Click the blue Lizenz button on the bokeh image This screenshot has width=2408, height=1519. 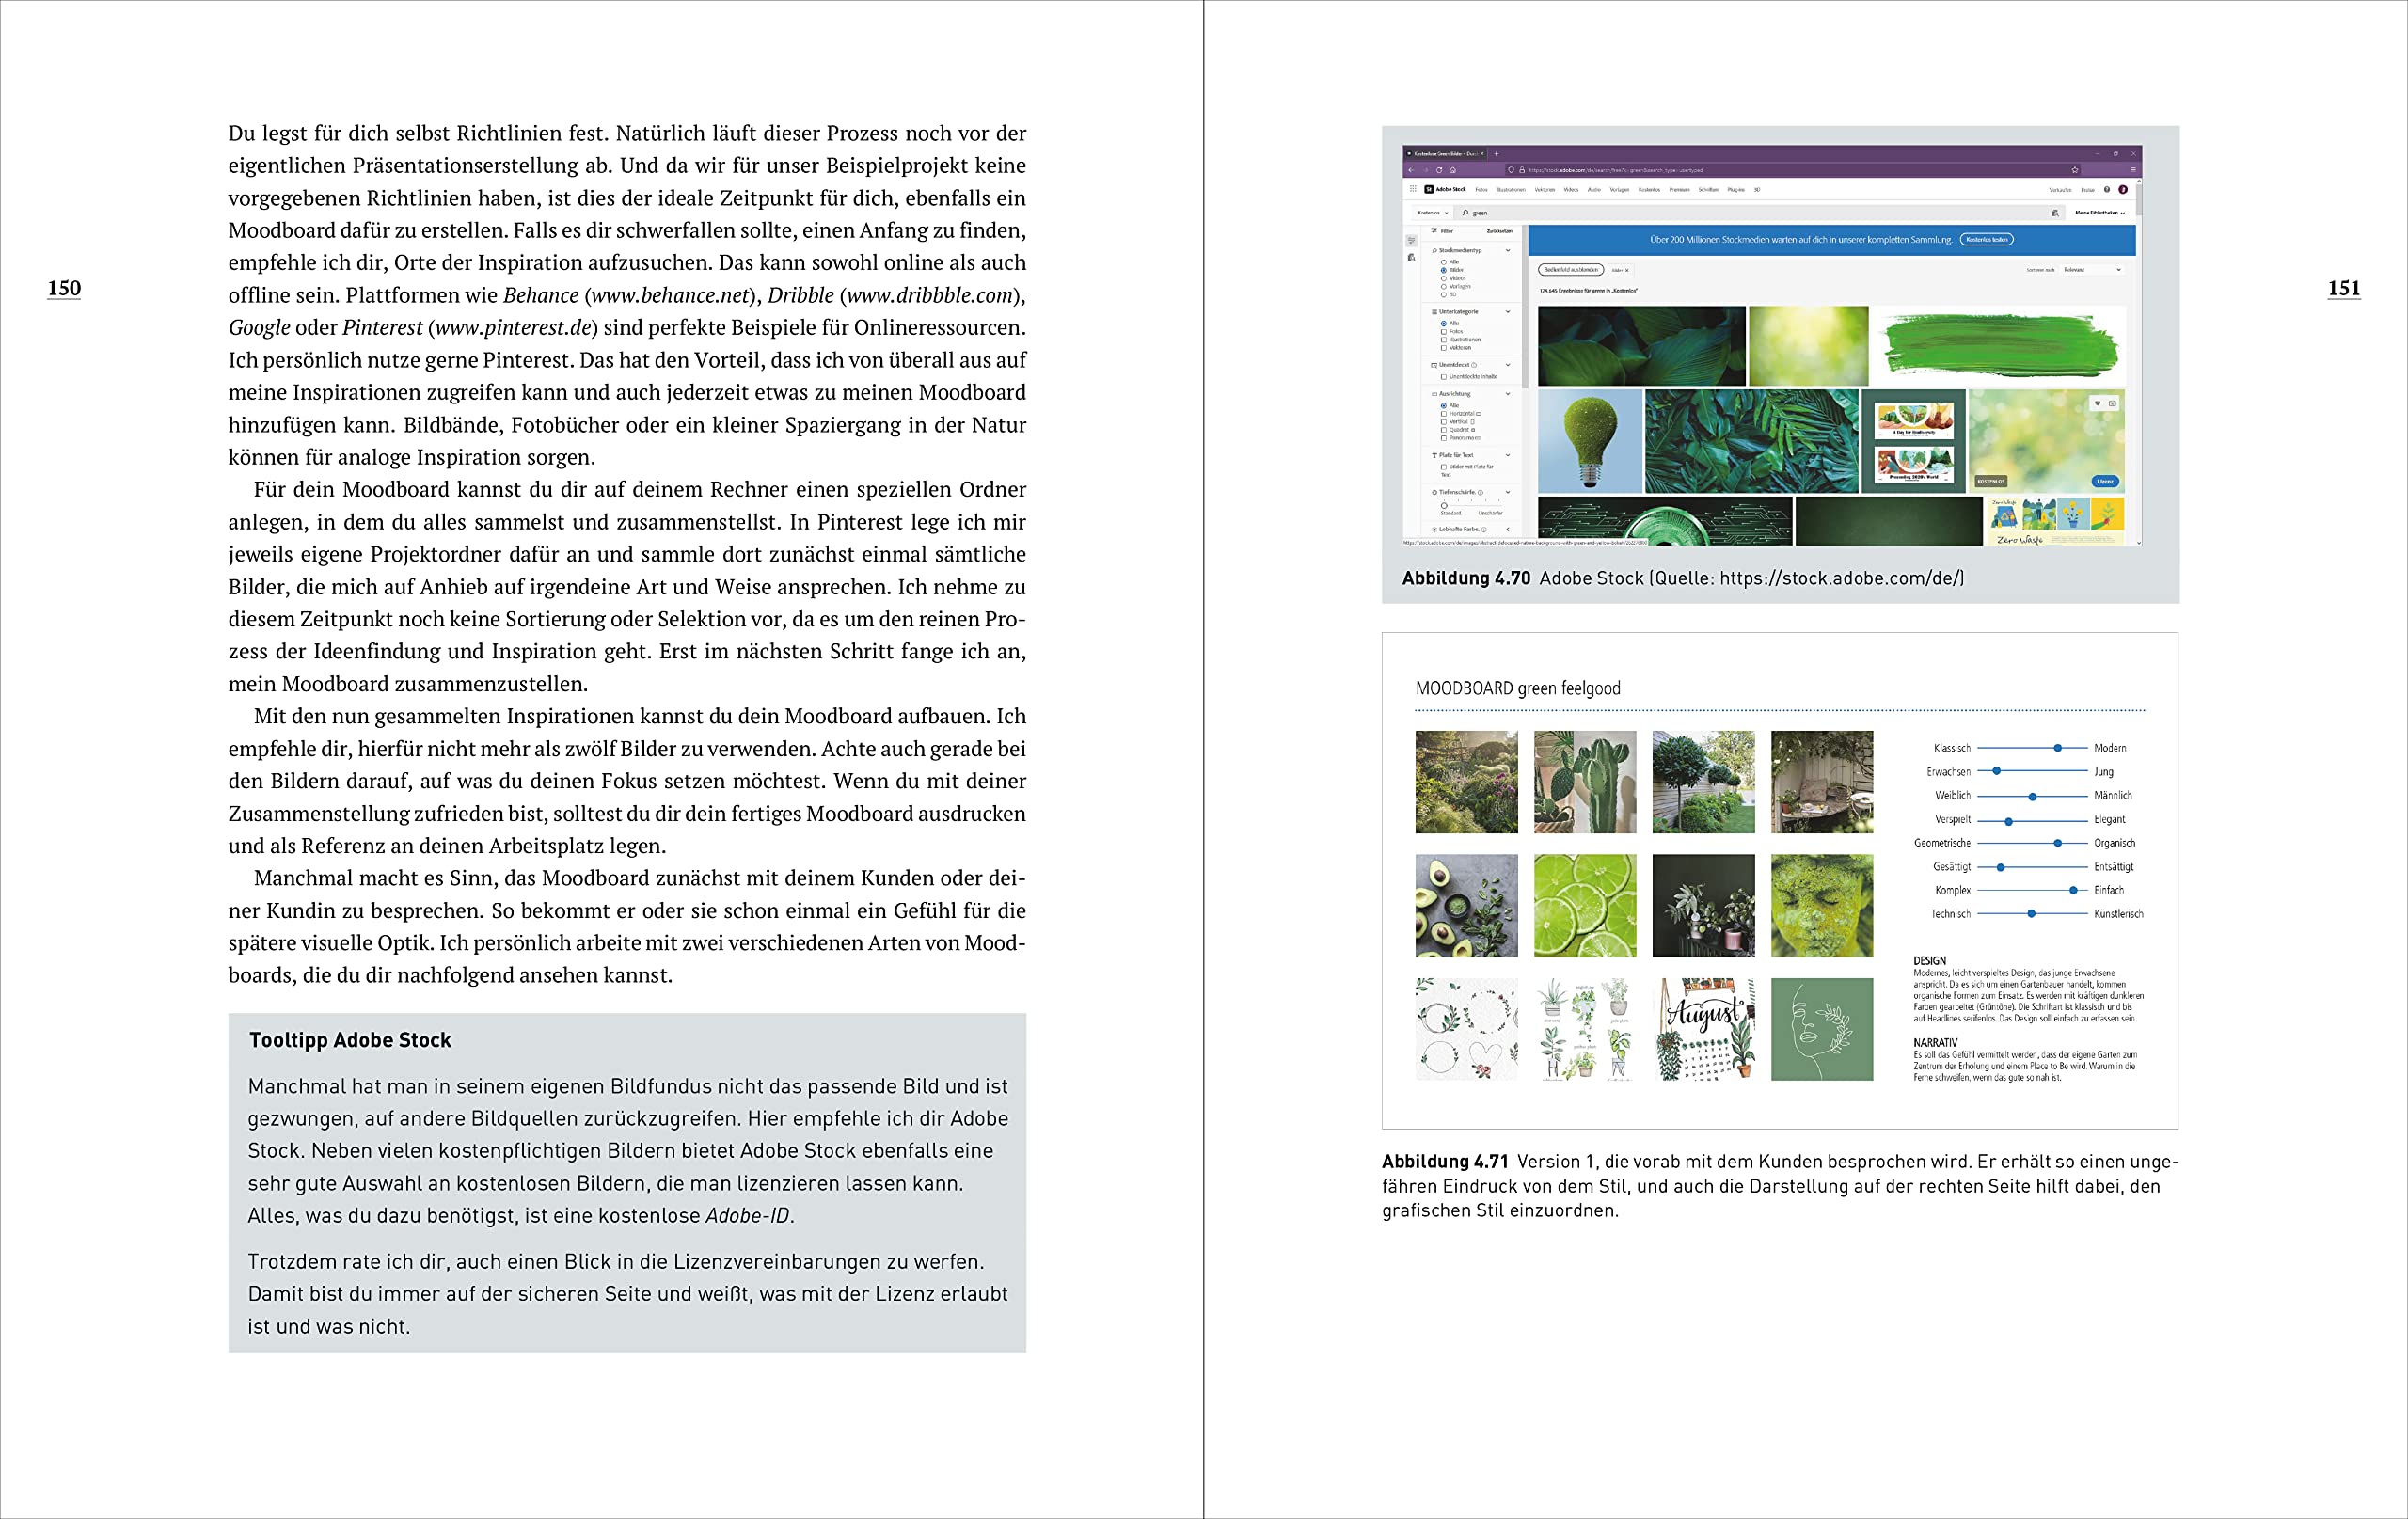[x=2105, y=481]
